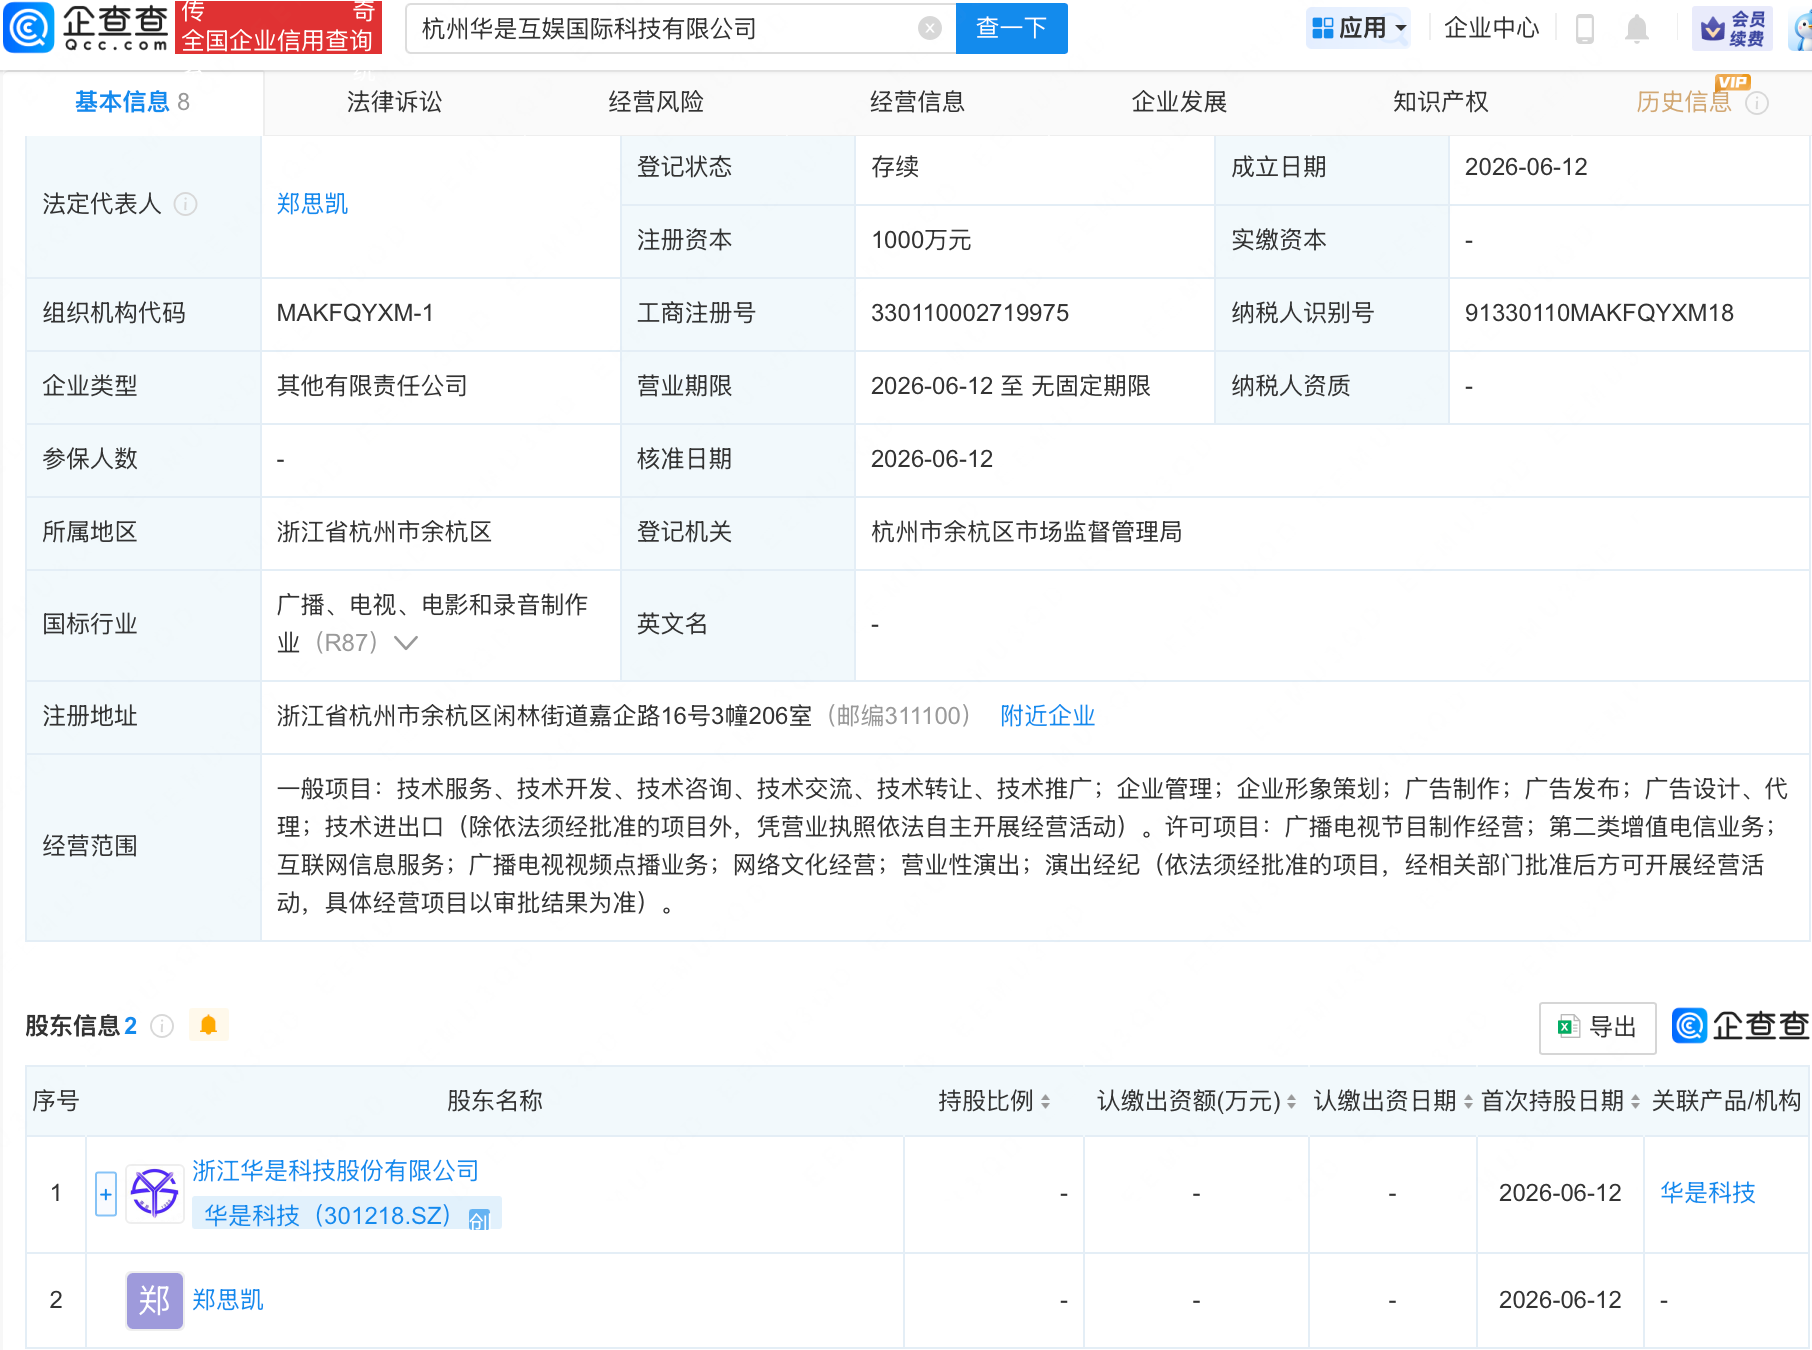Image resolution: width=1812 pixels, height=1350 pixels.
Task: Click the 杭州市余杭区市场监督管理局 cell
Action: pos(1026,532)
